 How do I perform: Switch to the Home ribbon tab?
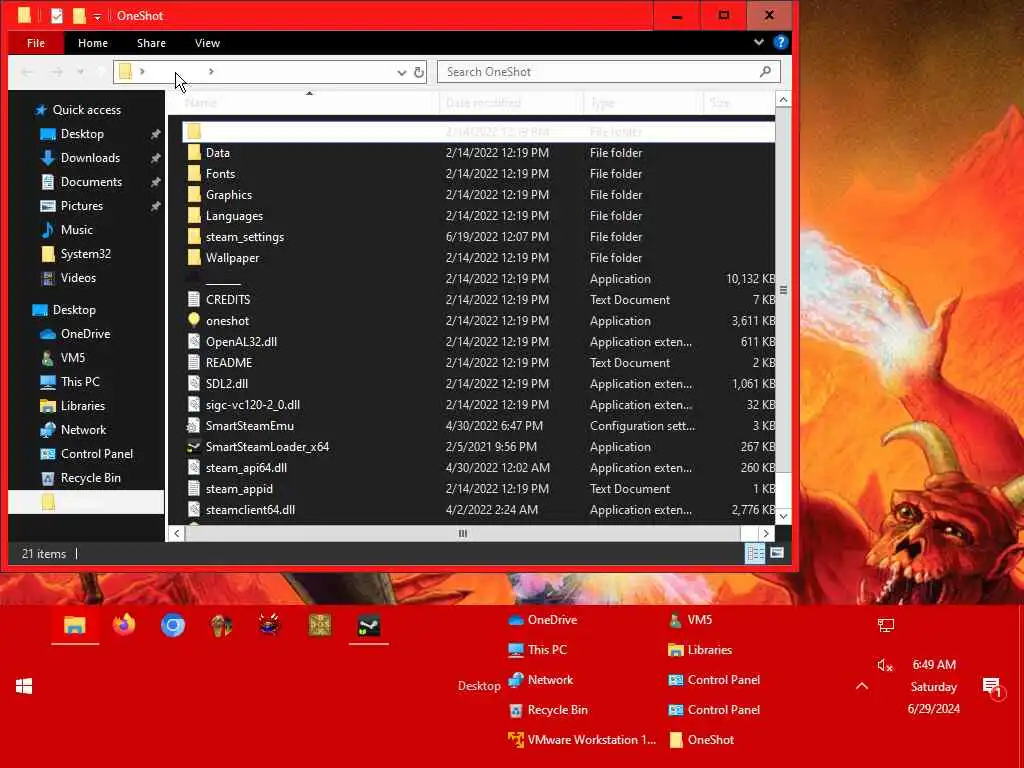click(93, 43)
